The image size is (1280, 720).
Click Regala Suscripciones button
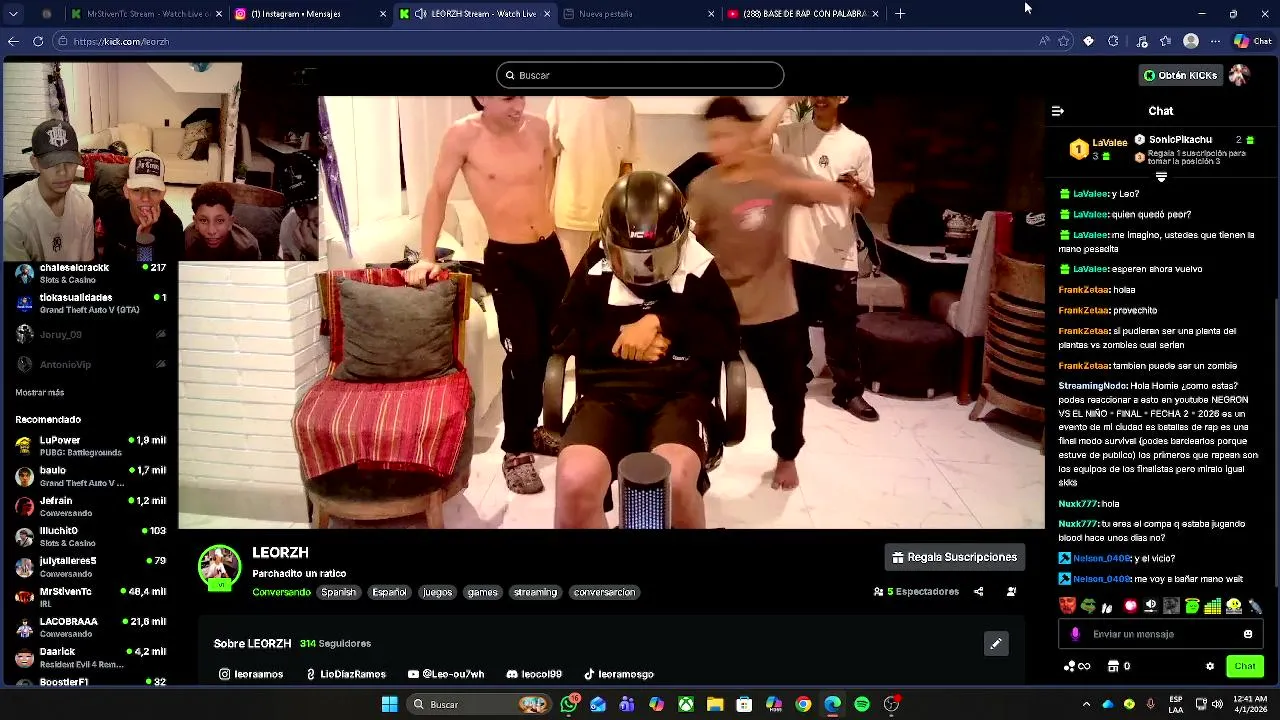(955, 557)
